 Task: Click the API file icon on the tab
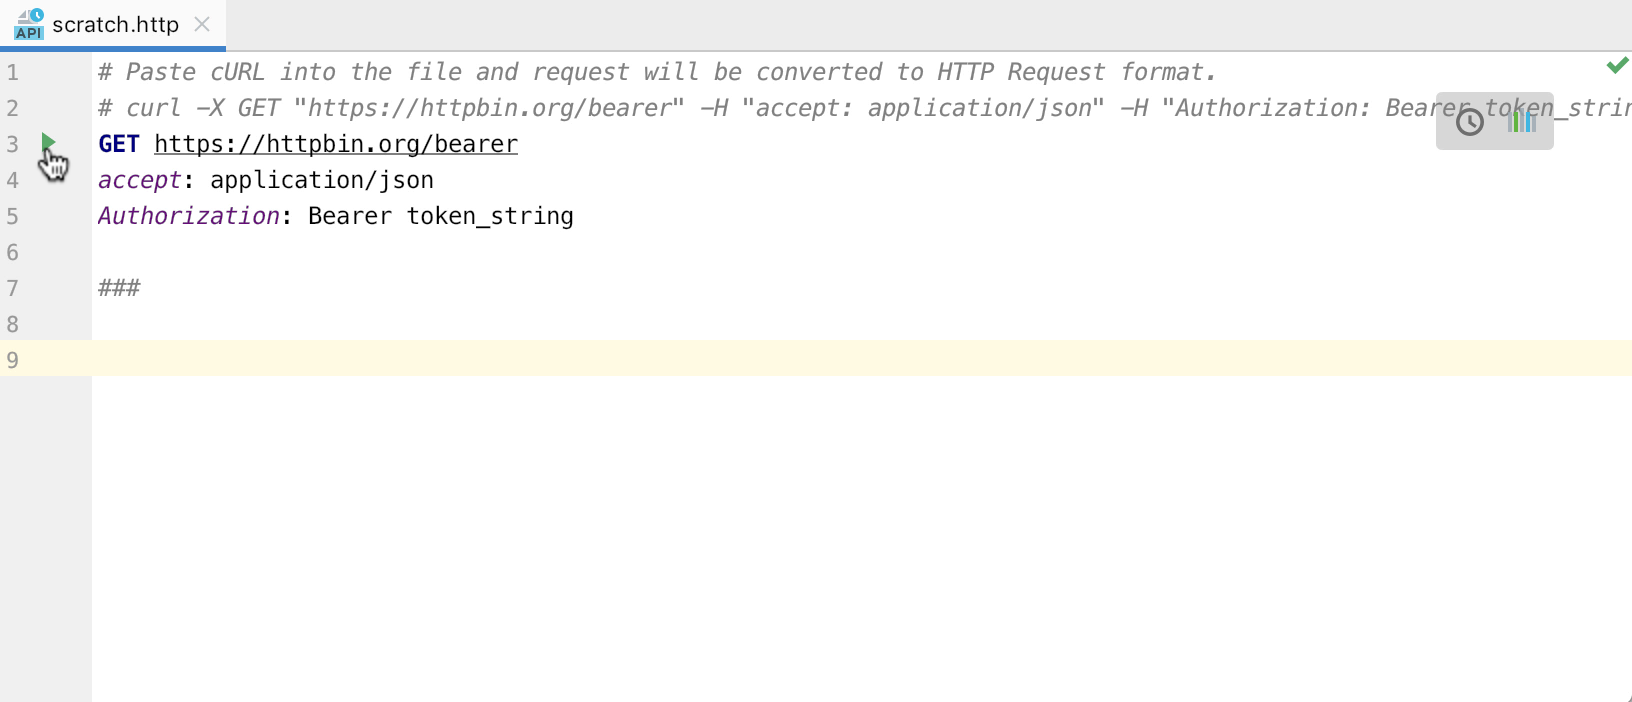(29, 24)
